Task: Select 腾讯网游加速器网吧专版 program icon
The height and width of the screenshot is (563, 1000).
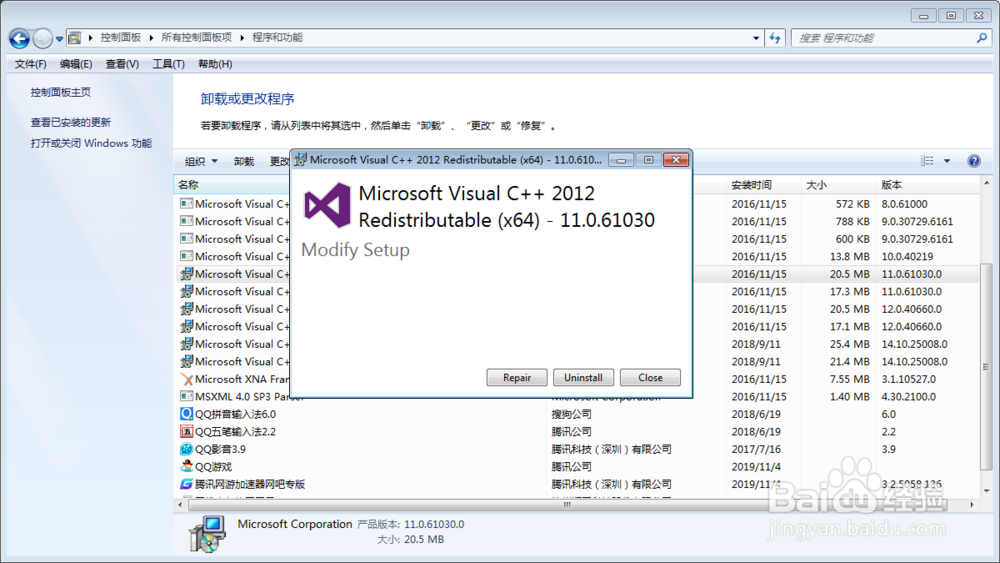Action: (x=186, y=484)
